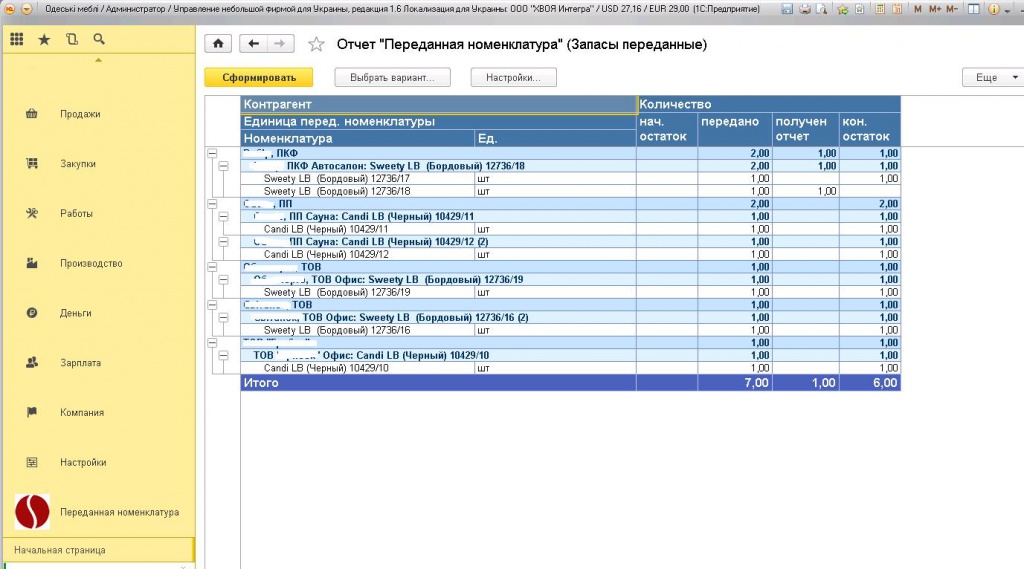Toggle the panel layout icon
This screenshot has width=1024, height=569.
click(974, 9)
